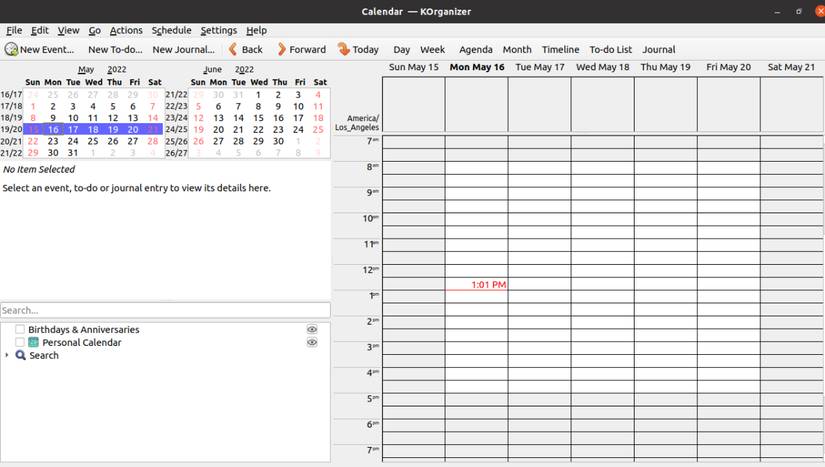The image size is (825, 467).
Task: Switch to Agenda view
Action: (476, 49)
